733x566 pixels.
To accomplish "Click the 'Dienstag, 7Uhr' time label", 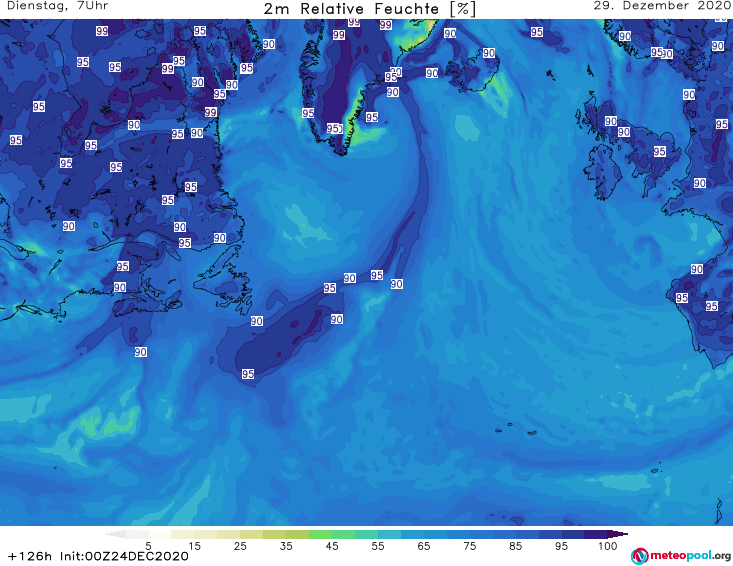I will [57, 6].
